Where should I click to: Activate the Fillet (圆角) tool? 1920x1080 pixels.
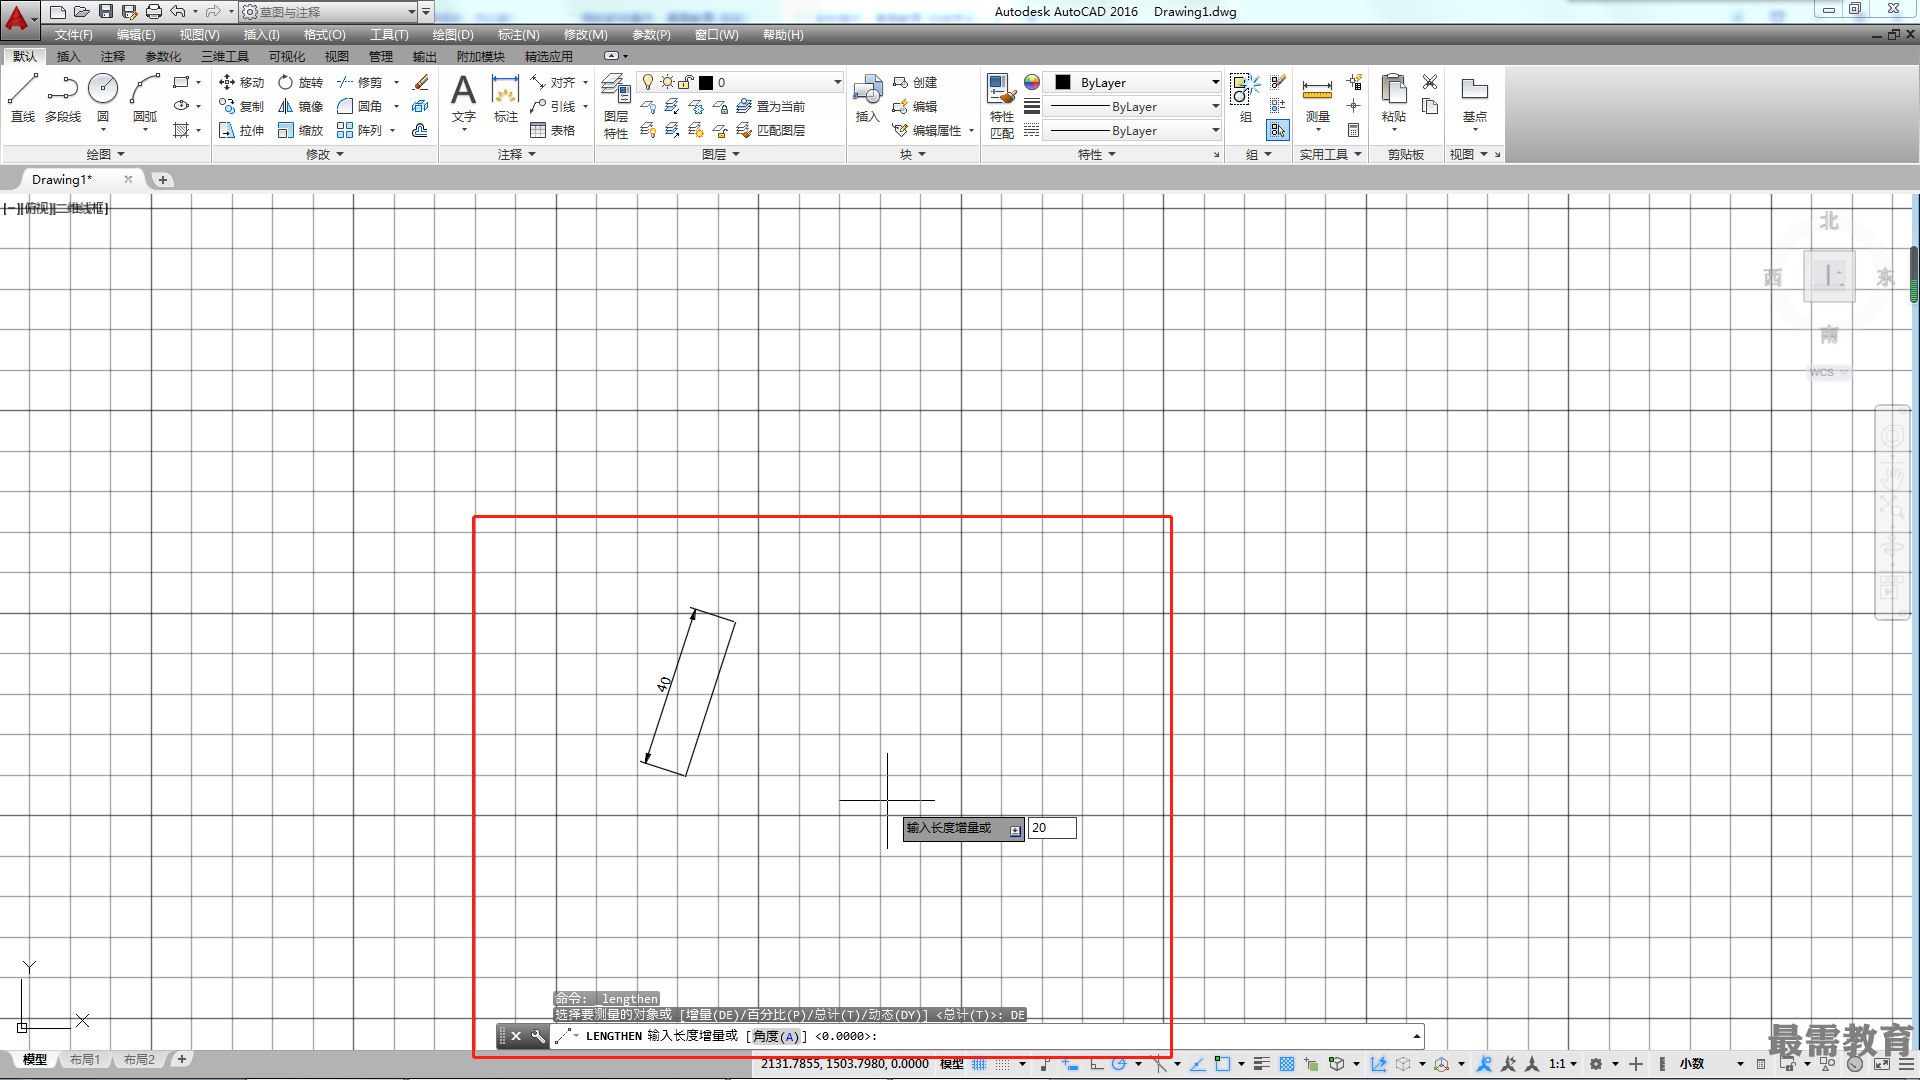[x=360, y=106]
